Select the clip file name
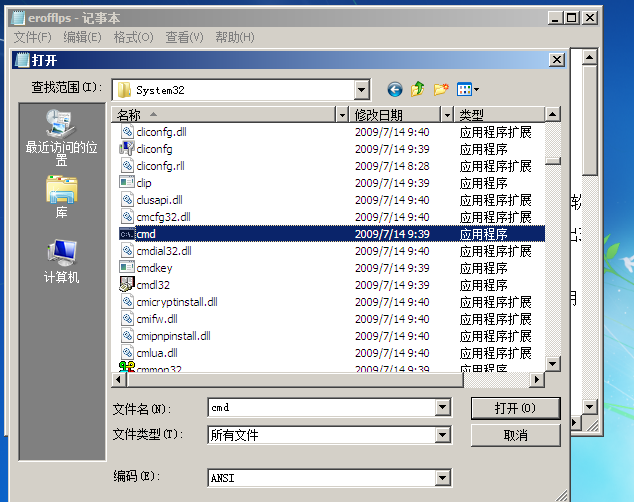This screenshot has width=634, height=502. (x=144, y=183)
